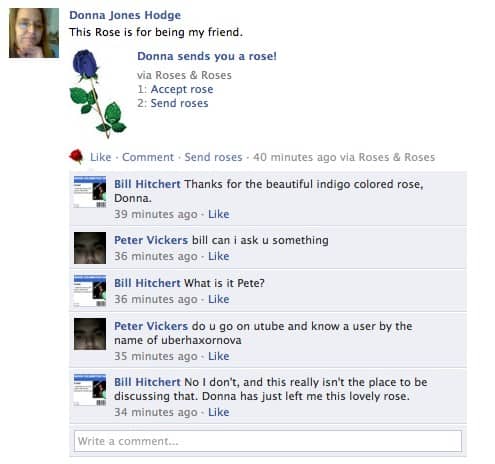Like Donna's rose post
Viewport: 495px width, 464px height.
click(101, 157)
